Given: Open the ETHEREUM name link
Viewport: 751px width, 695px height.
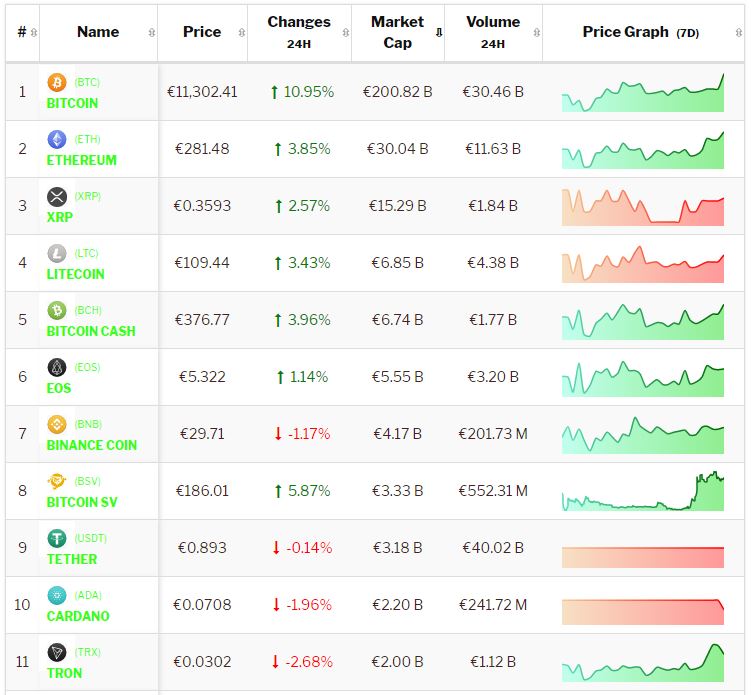Looking at the screenshot, I should tap(81, 160).
